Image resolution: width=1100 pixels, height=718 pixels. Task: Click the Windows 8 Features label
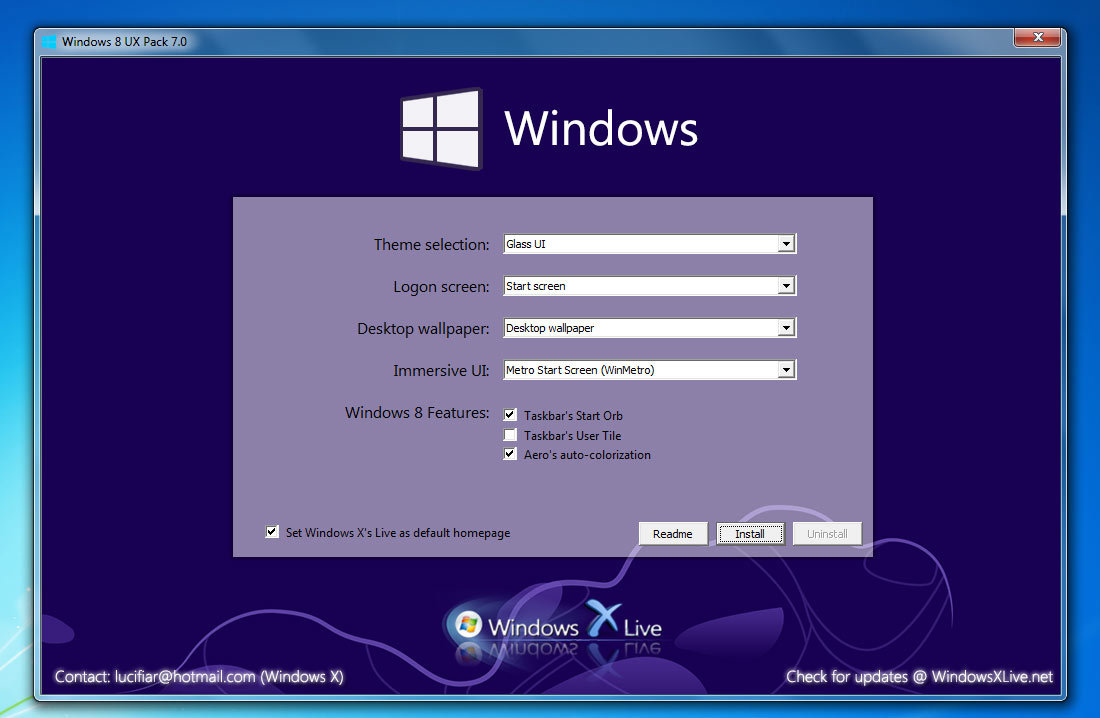coord(417,413)
